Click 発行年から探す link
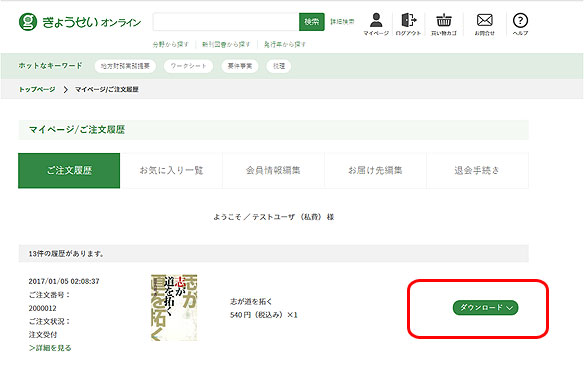The height and width of the screenshot is (366, 584). pos(285,44)
